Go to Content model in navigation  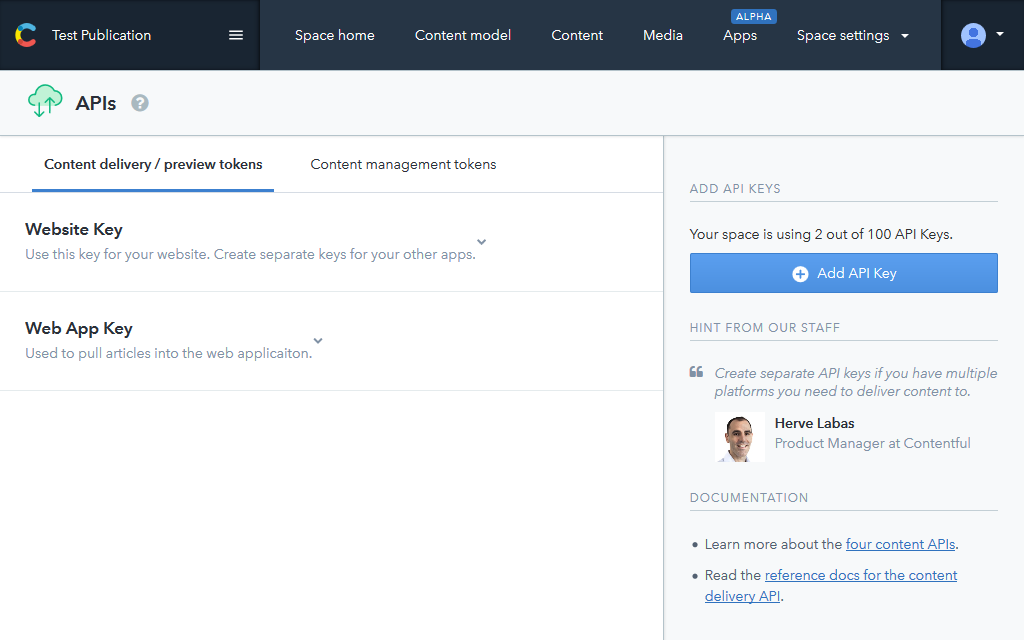point(463,35)
